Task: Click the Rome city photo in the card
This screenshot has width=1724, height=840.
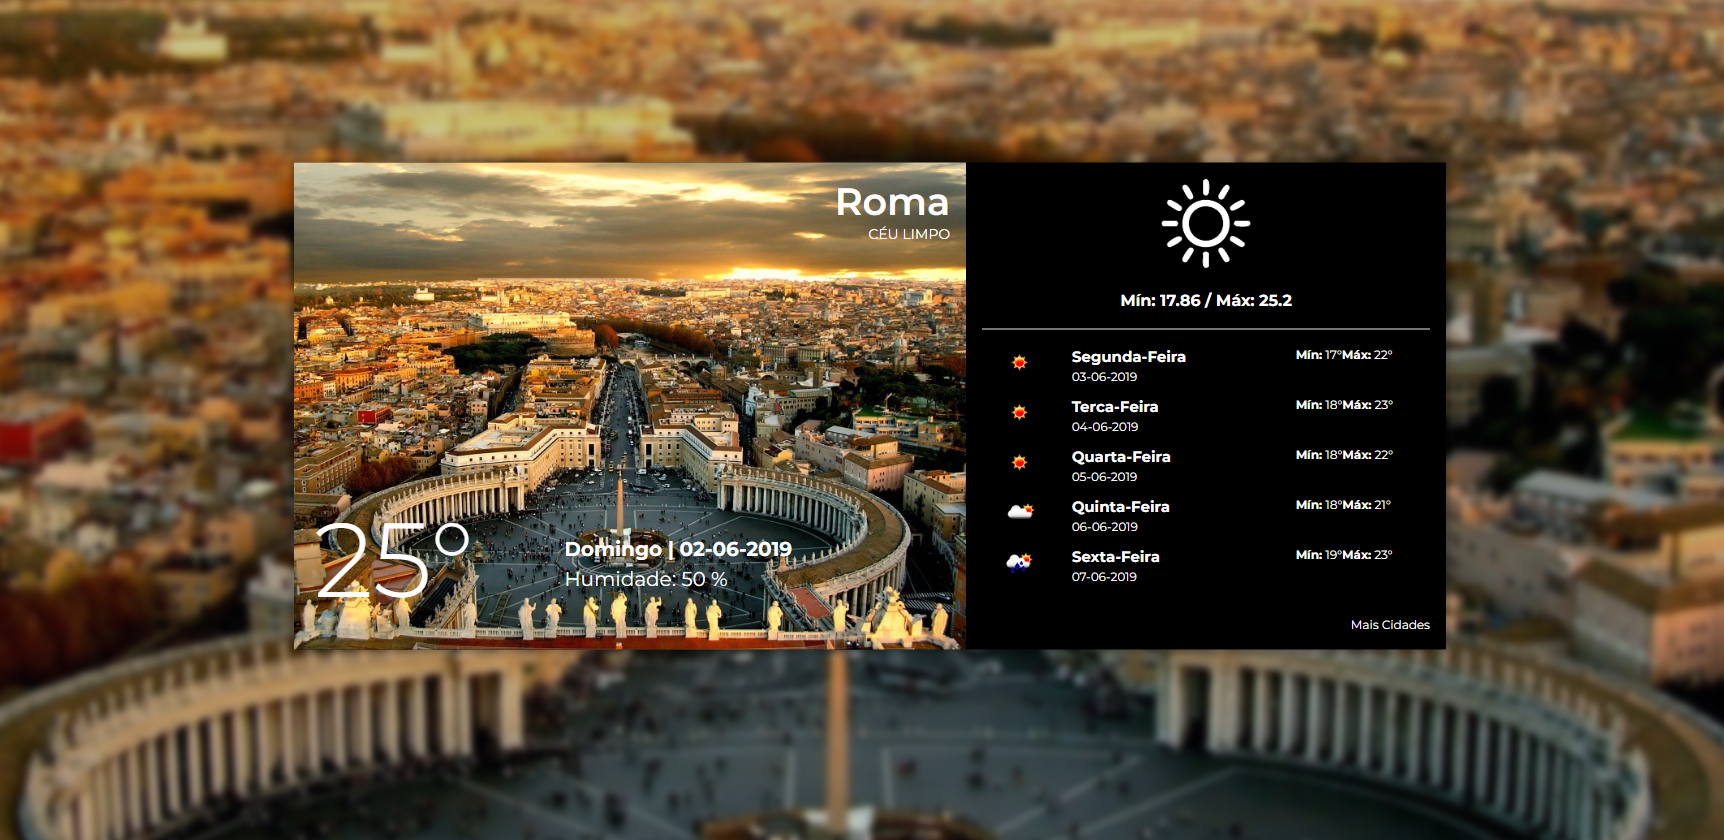Action: click(x=630, y=406)
